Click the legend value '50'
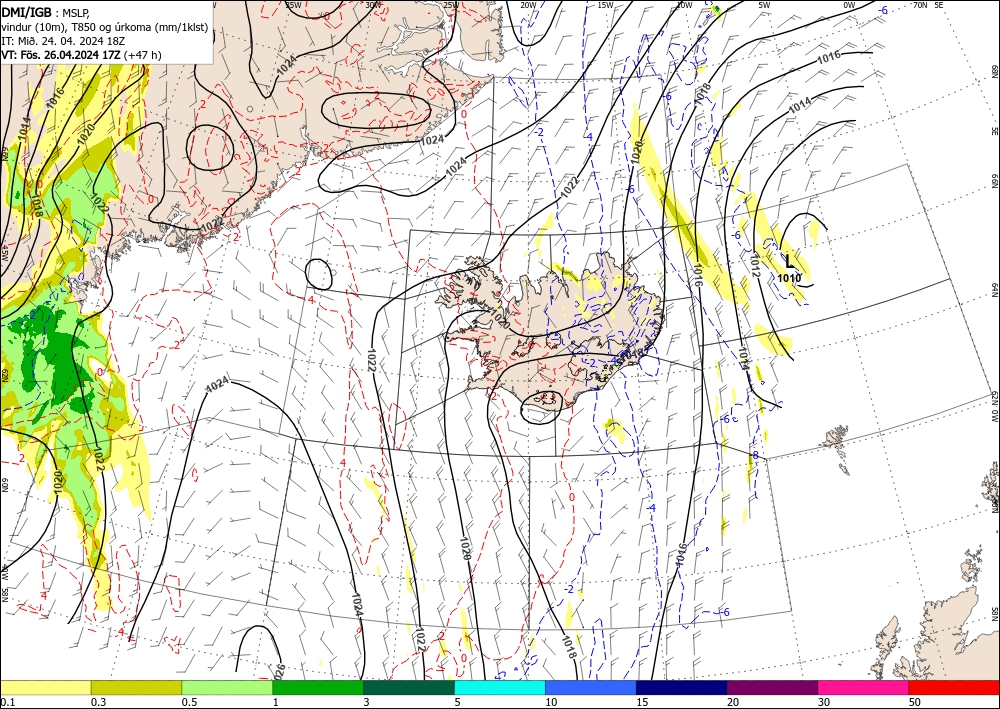Screen dimensions: 1000x709 coord(915,702)
